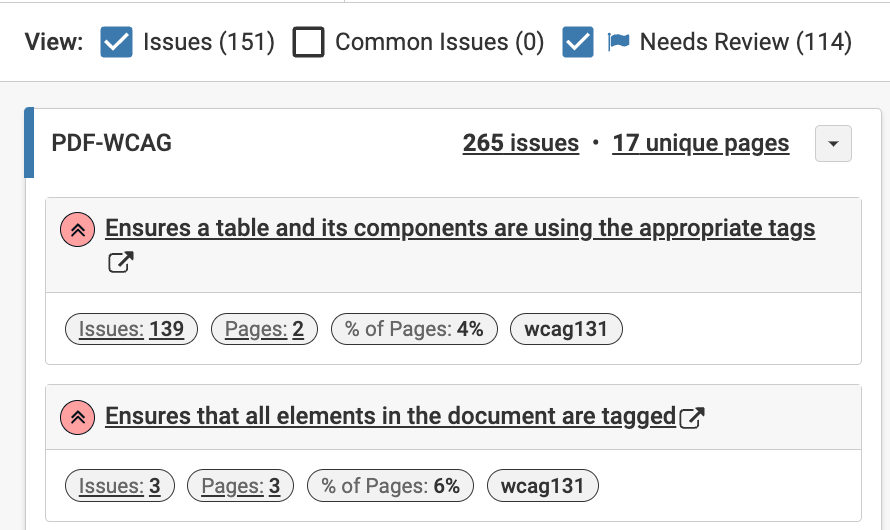Uncheck the Issues (151) checkbox
Viewport: 890px width, 530px height.
click(117, 42)
